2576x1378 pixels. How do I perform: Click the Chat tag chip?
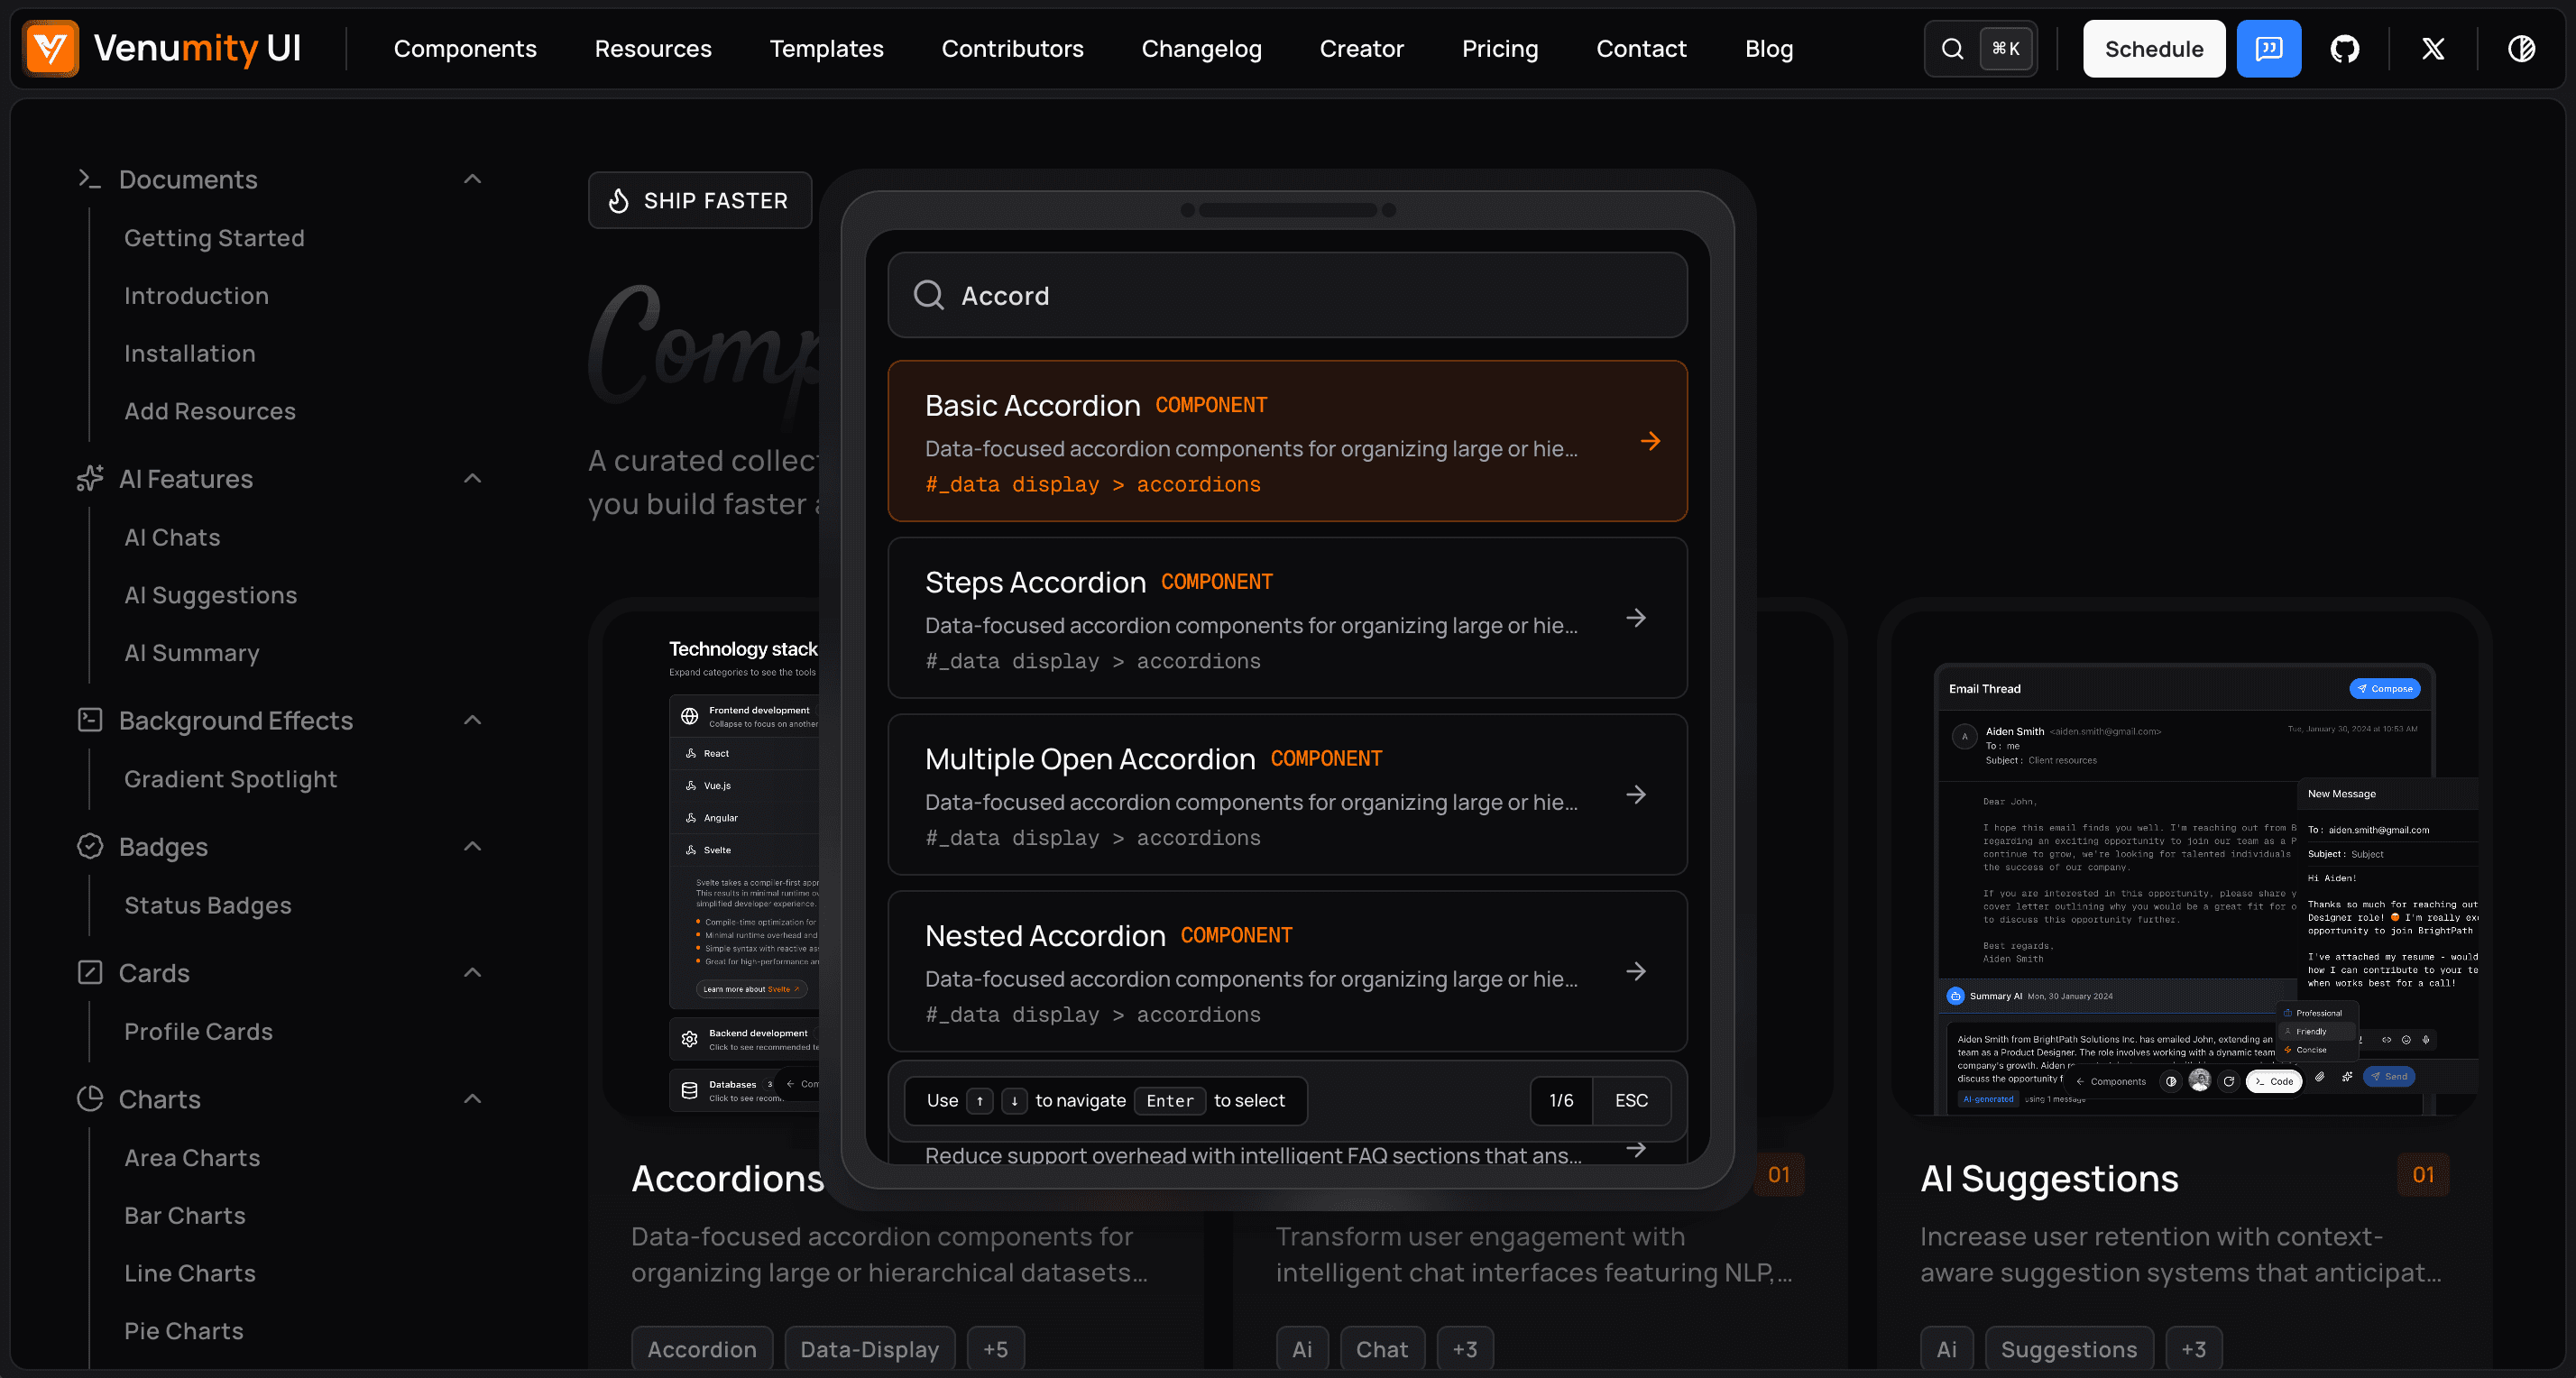1382,1349
